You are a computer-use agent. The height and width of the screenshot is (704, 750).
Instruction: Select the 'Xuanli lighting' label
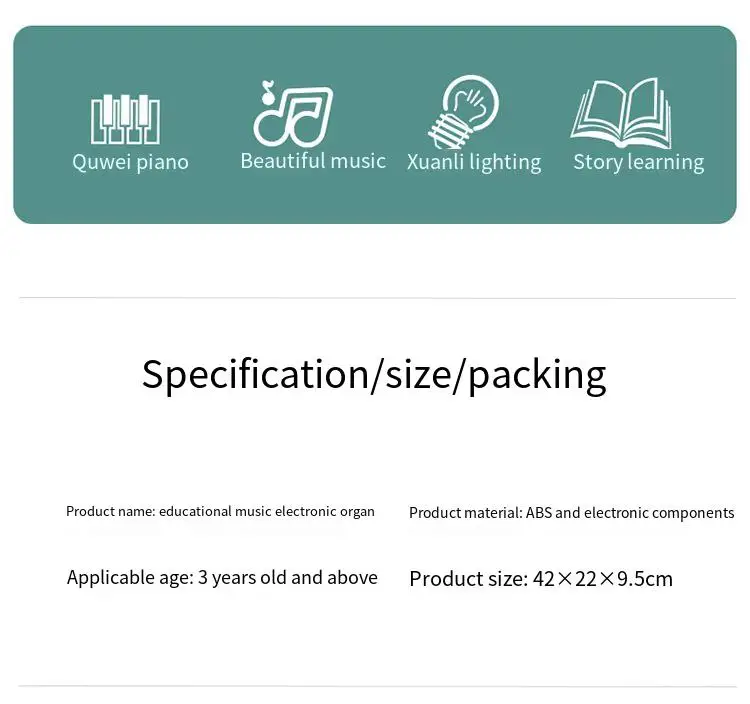[474, 162]
